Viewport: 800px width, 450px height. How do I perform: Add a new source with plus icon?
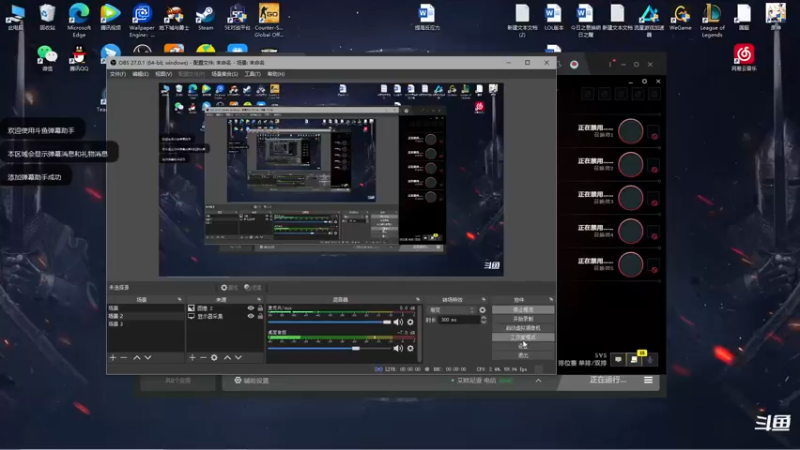click(192, 358)
